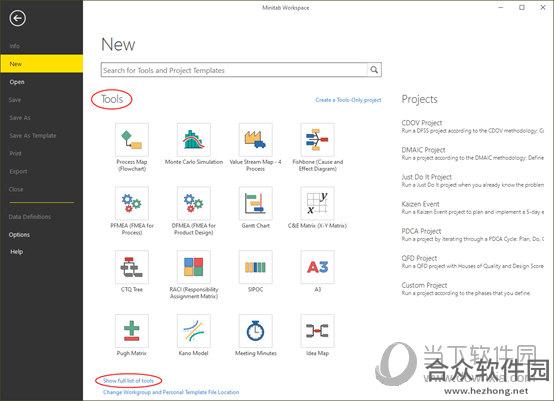Select the CDOV Project template
This screenshot has width=554, height=401.
tap(472, 126)
